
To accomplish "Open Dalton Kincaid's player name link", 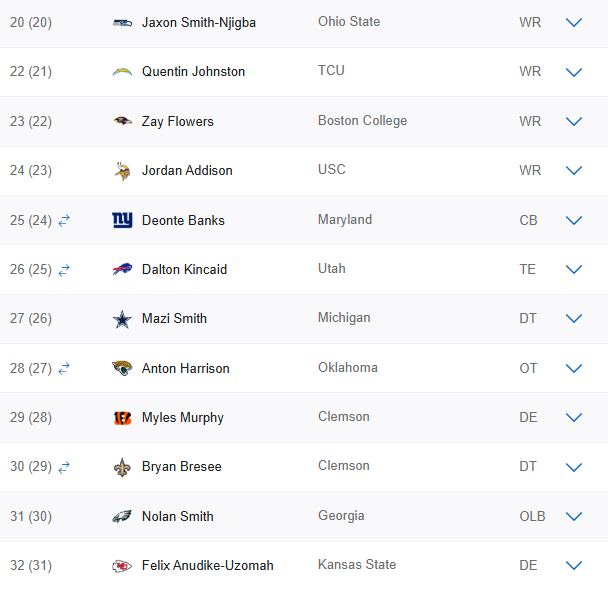I will tap(184, 269).
